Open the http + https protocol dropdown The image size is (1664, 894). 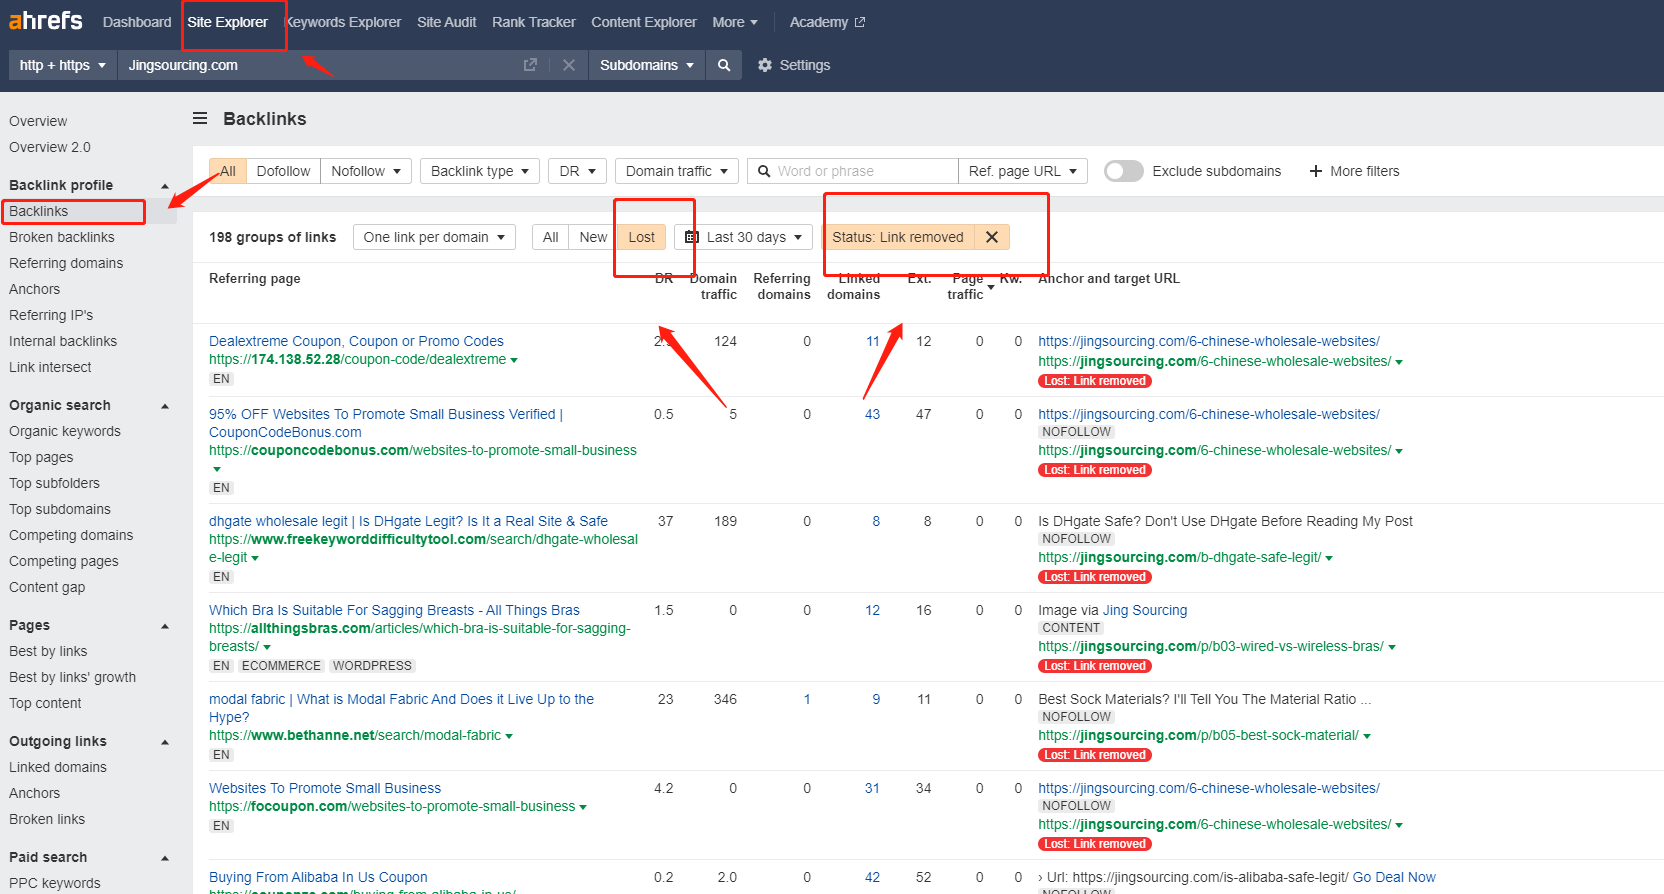click(62, 65)
